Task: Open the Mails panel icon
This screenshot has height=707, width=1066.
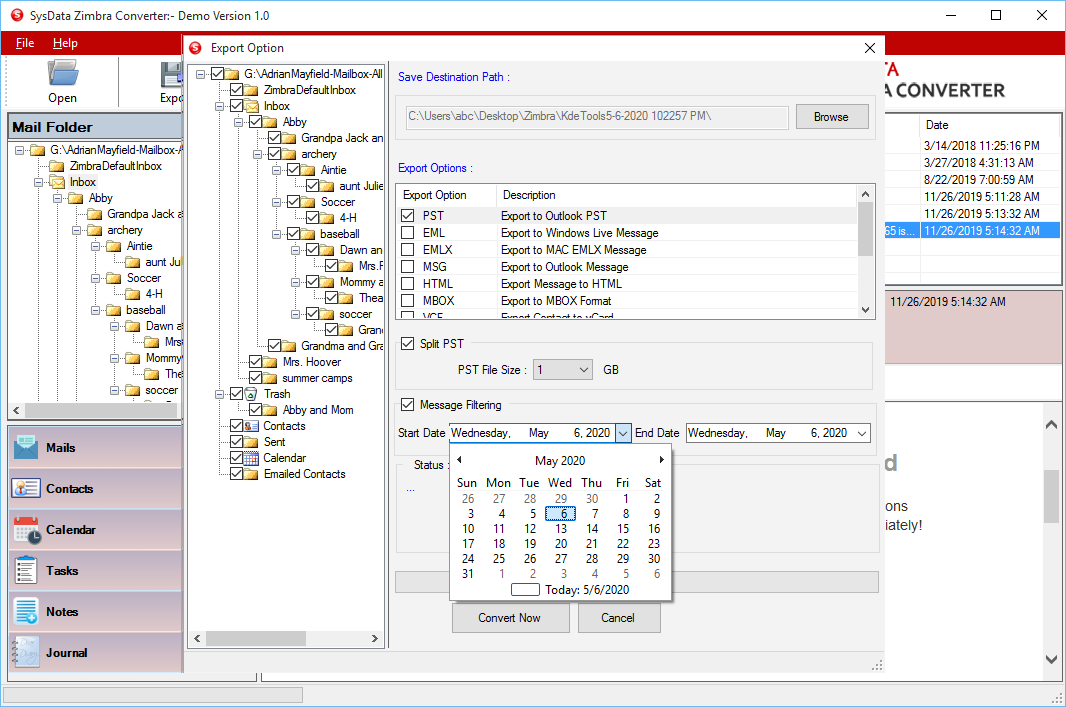Action: tap(26, 448)
